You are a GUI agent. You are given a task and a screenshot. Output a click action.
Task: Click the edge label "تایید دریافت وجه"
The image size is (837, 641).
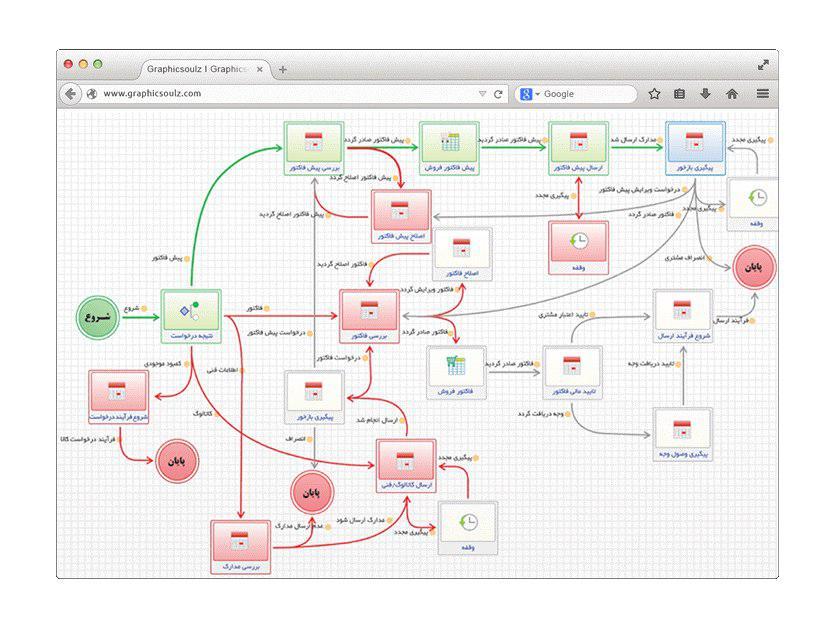coord(651,363)
